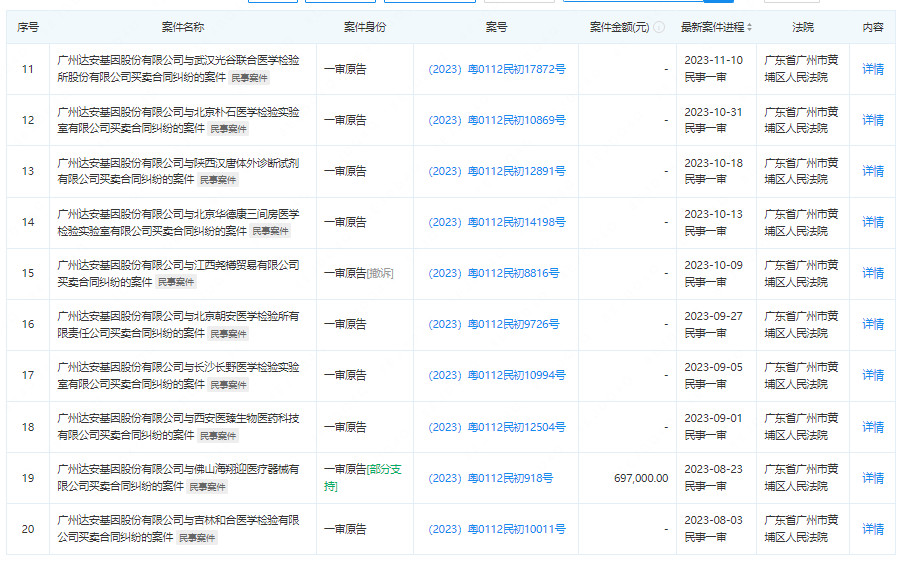Click 详情 in row 20
The height and width of the screenshot is (562, 906).
click(873, 529)
